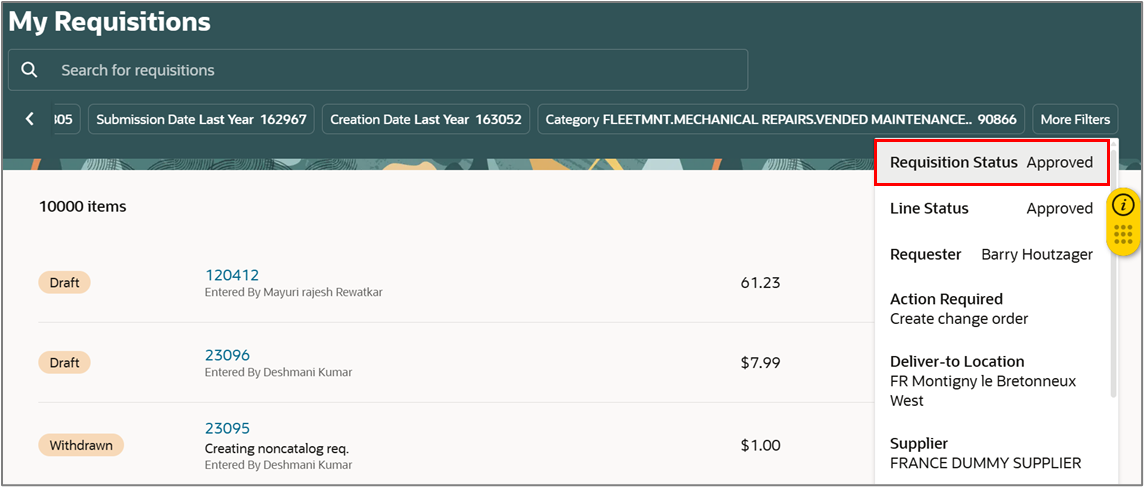Image resolution: width=1144 pixels, height=487 pixels.
Task: Click the search magnifier icon
Action: (29, 70)
